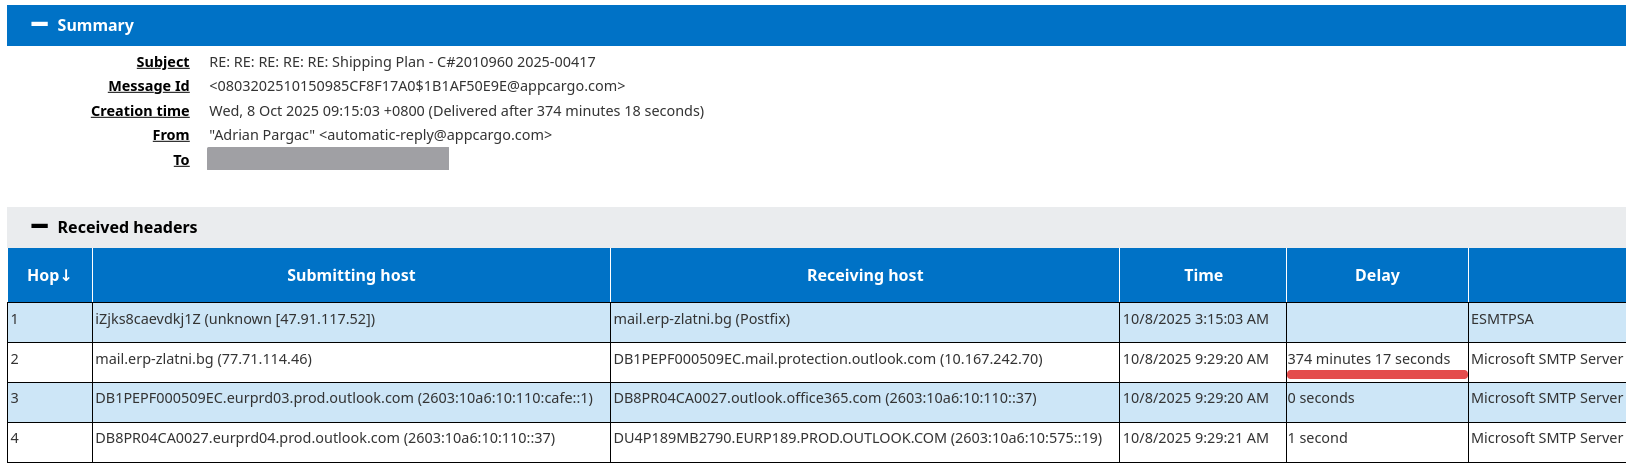Select hop 4 DU4P189MB2790 receiving host
Image resolution: width=1627 pixels, height=470 pixels.
858,438
